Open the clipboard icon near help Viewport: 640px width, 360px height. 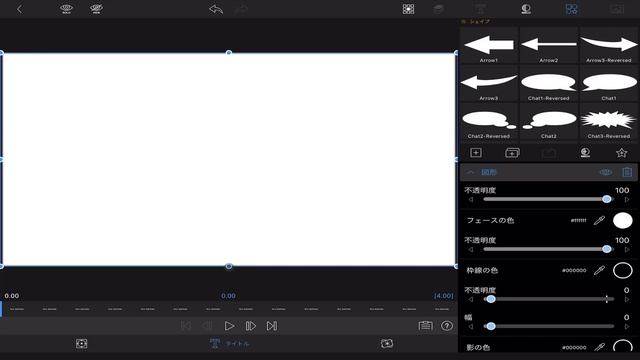[425, 326]
